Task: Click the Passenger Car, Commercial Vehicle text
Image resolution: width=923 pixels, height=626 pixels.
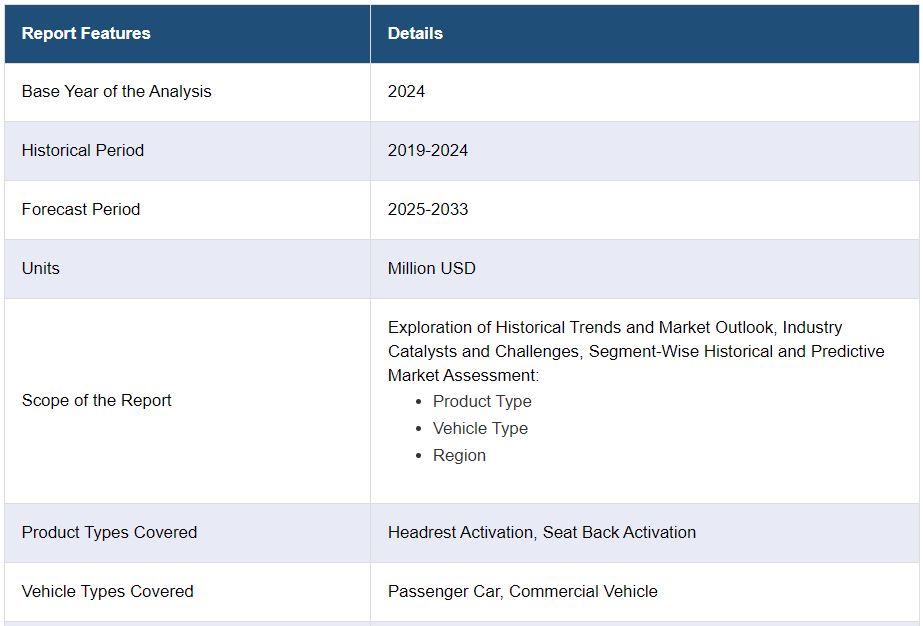Action: [523, 591]
